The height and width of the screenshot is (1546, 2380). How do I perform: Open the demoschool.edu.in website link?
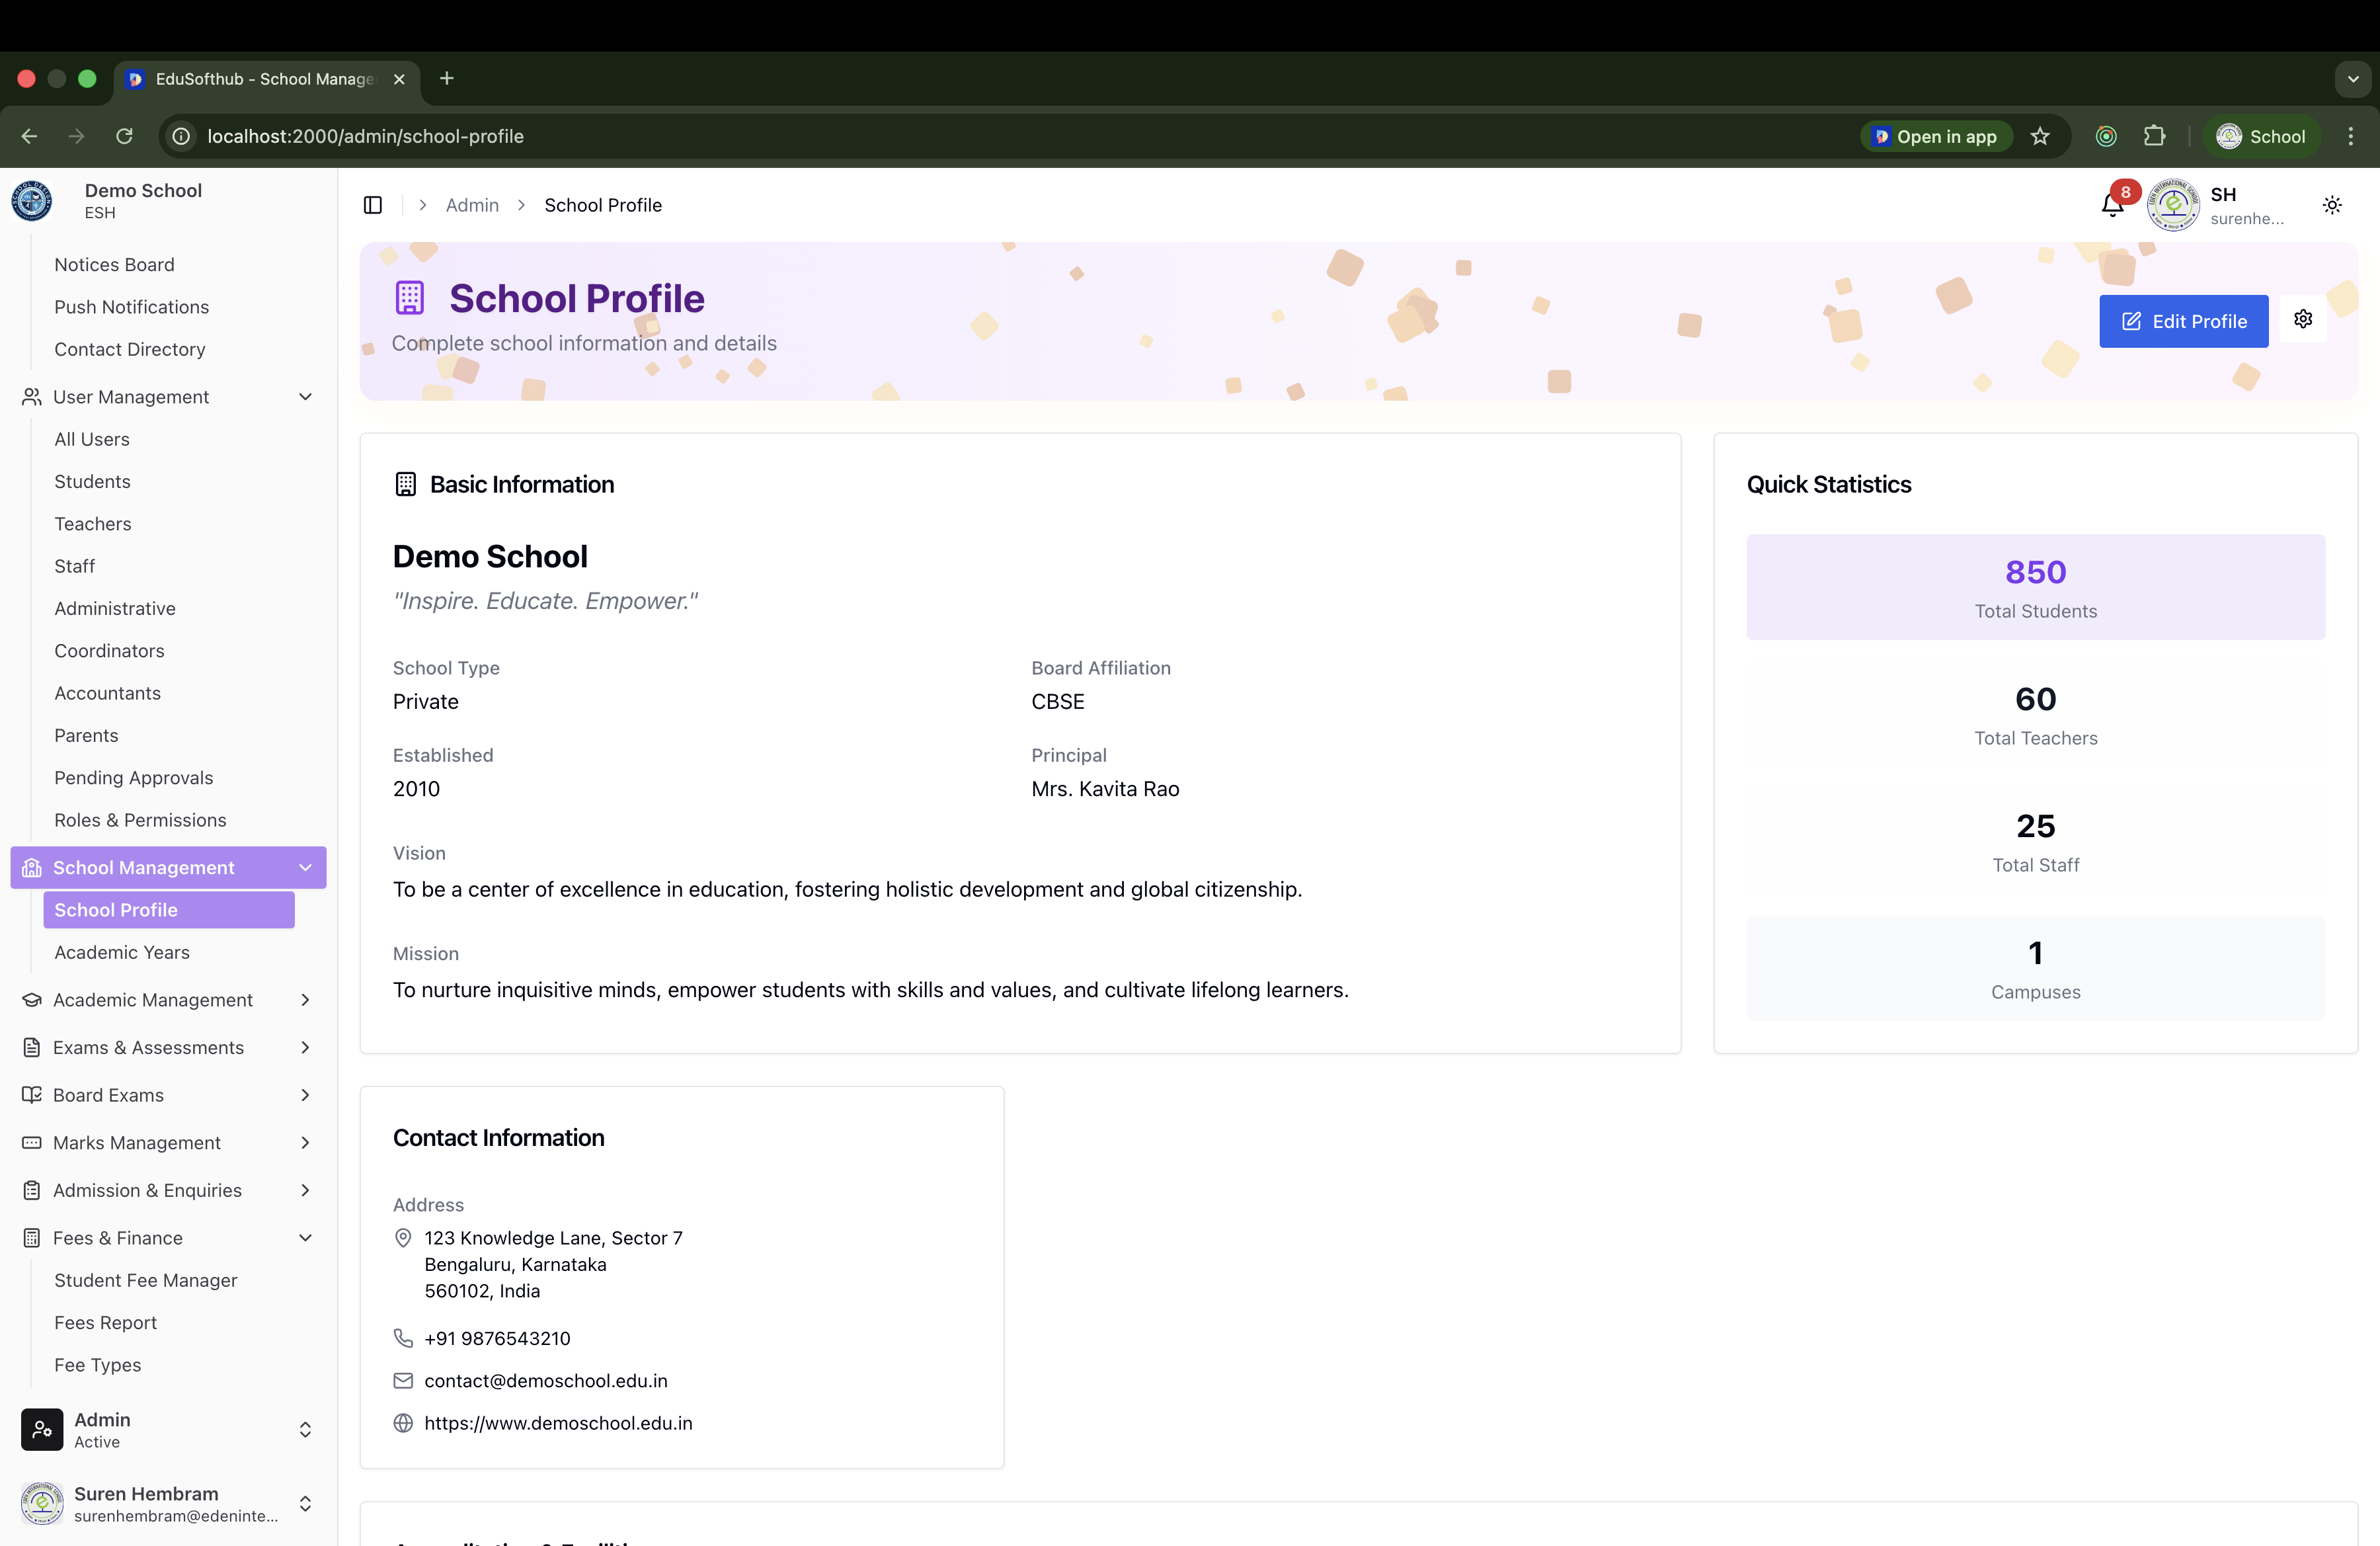(x=558, y=1423)
